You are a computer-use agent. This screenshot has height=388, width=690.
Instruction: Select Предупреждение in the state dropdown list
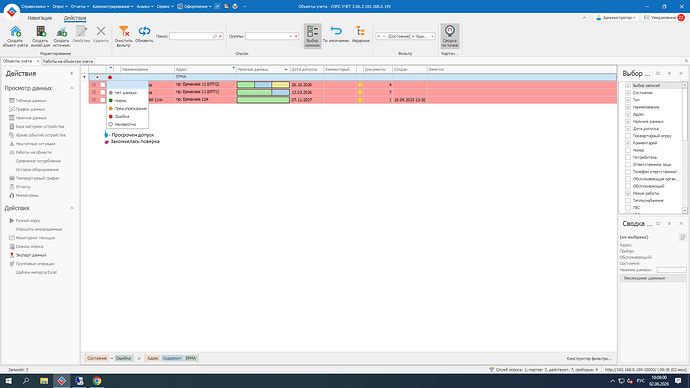click(x=127, y=109)
